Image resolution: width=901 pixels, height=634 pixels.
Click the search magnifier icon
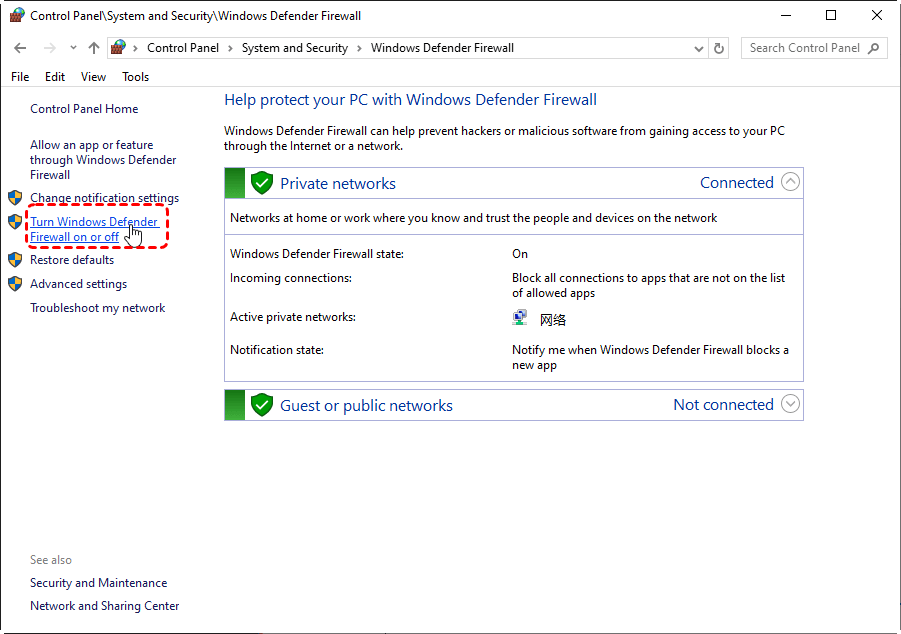pos(874,48)
